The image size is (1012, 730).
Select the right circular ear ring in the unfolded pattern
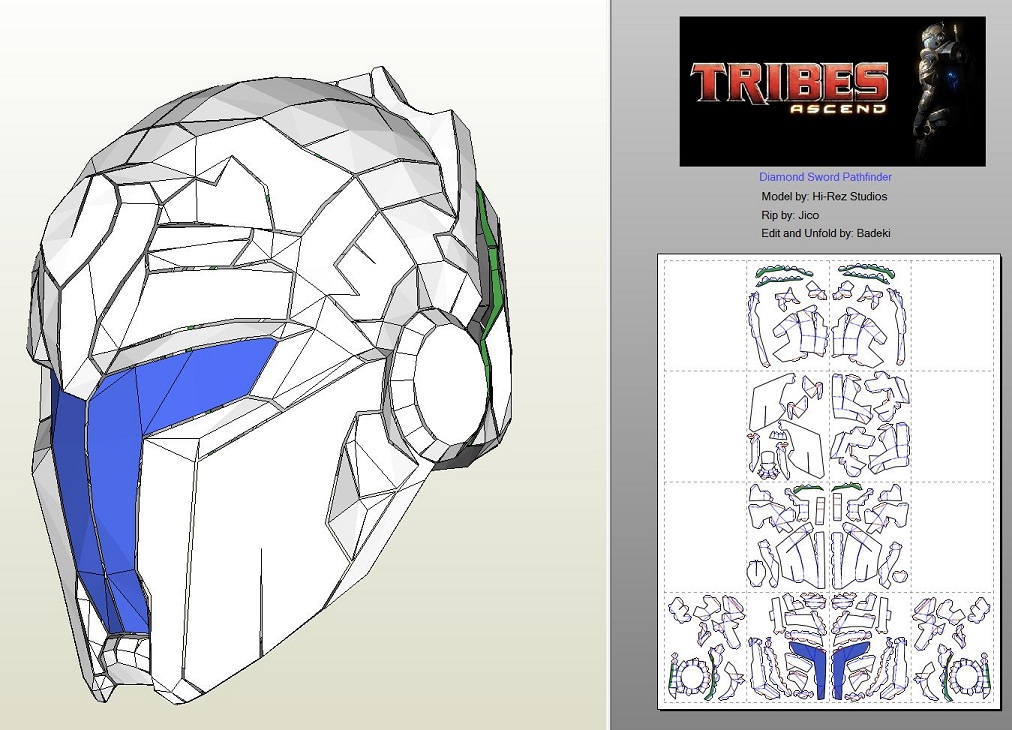click(x=967, y=675)
